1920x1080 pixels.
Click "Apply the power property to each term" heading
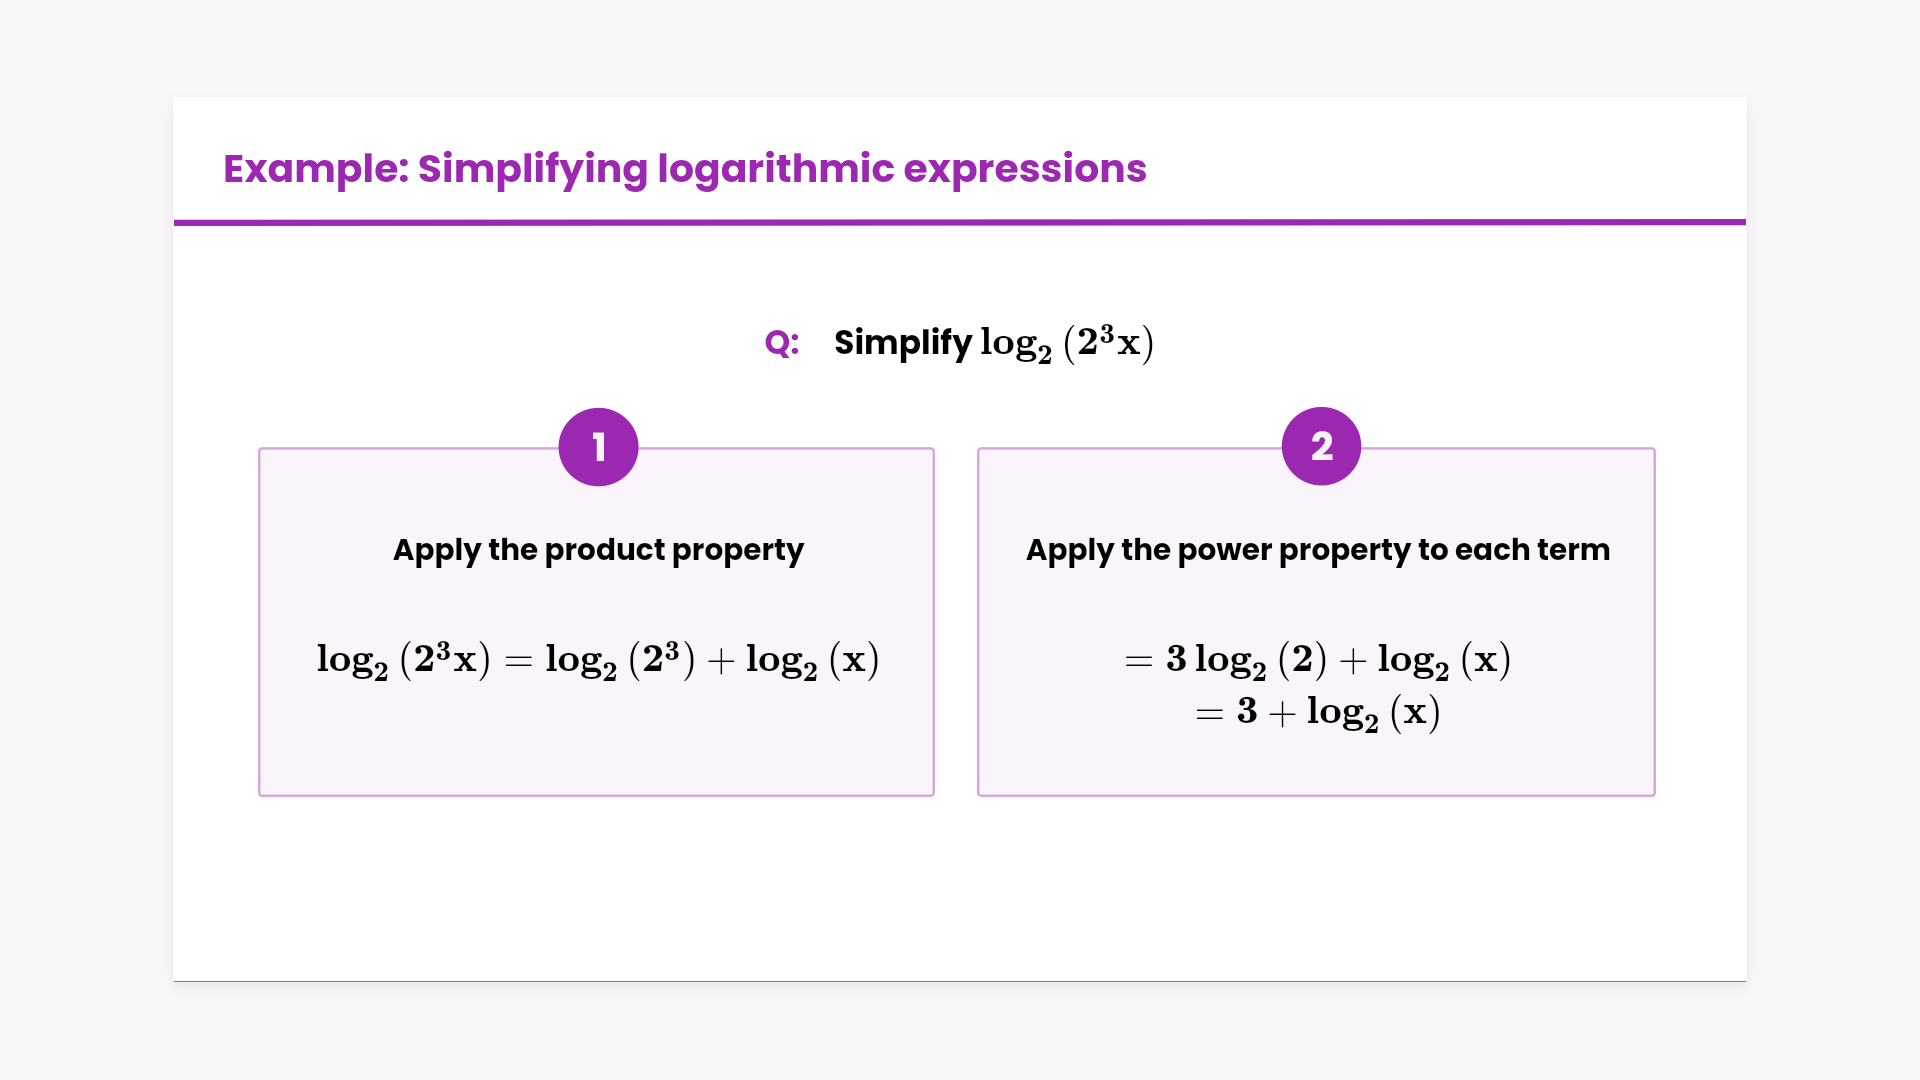[1317, 550]
